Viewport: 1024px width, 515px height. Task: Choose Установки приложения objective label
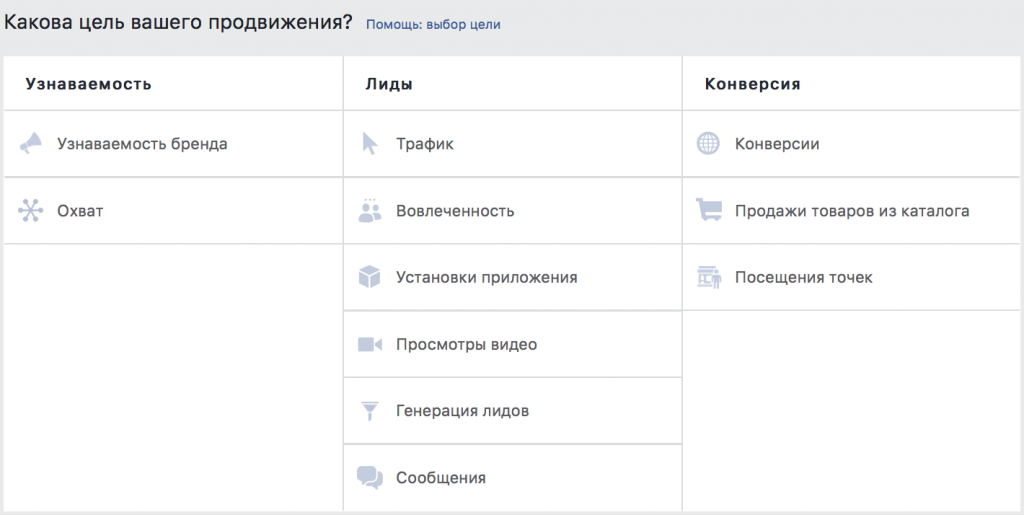487,277
